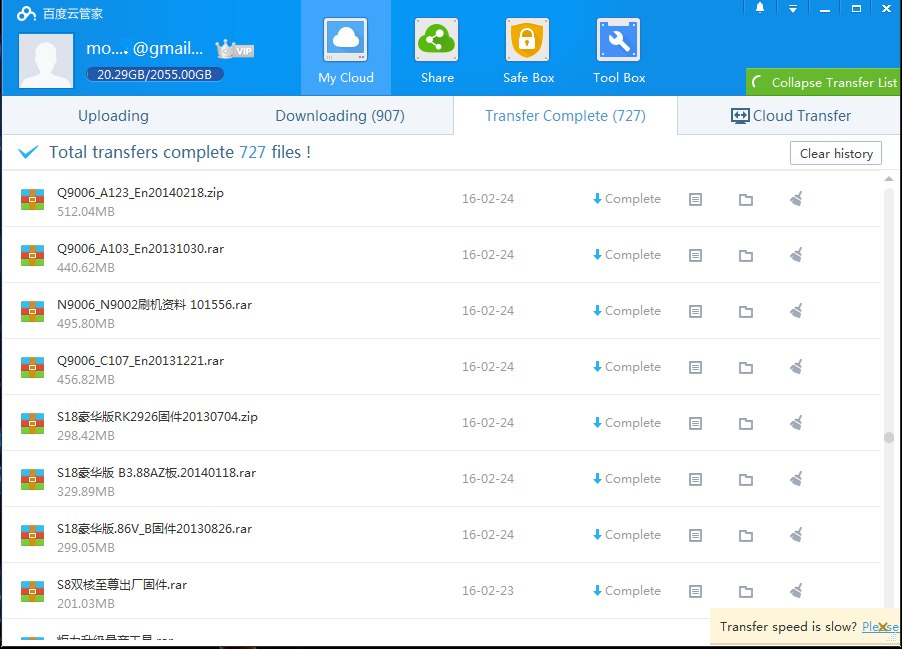Open file details for Q9006_A123_En20140218.zip
The width and height of the screenshot is (902, 649).
[x=695, y=200]
